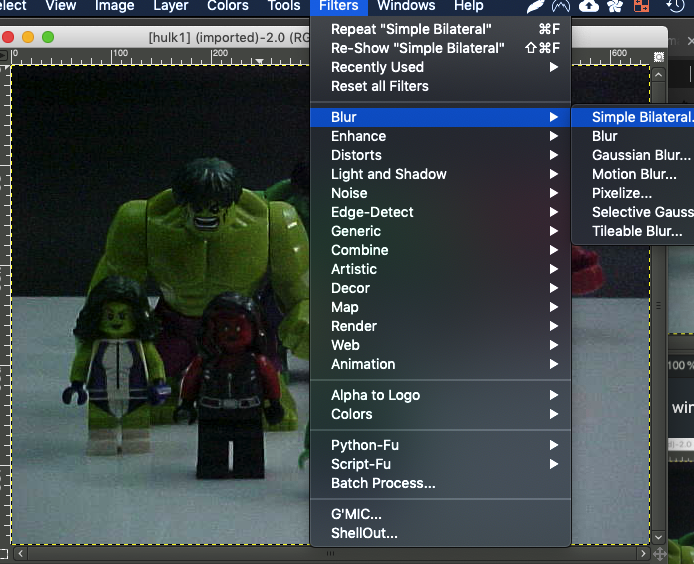Screen dimensions: 694x564
Task: Open the Windows menu
Action: (406, 6)
